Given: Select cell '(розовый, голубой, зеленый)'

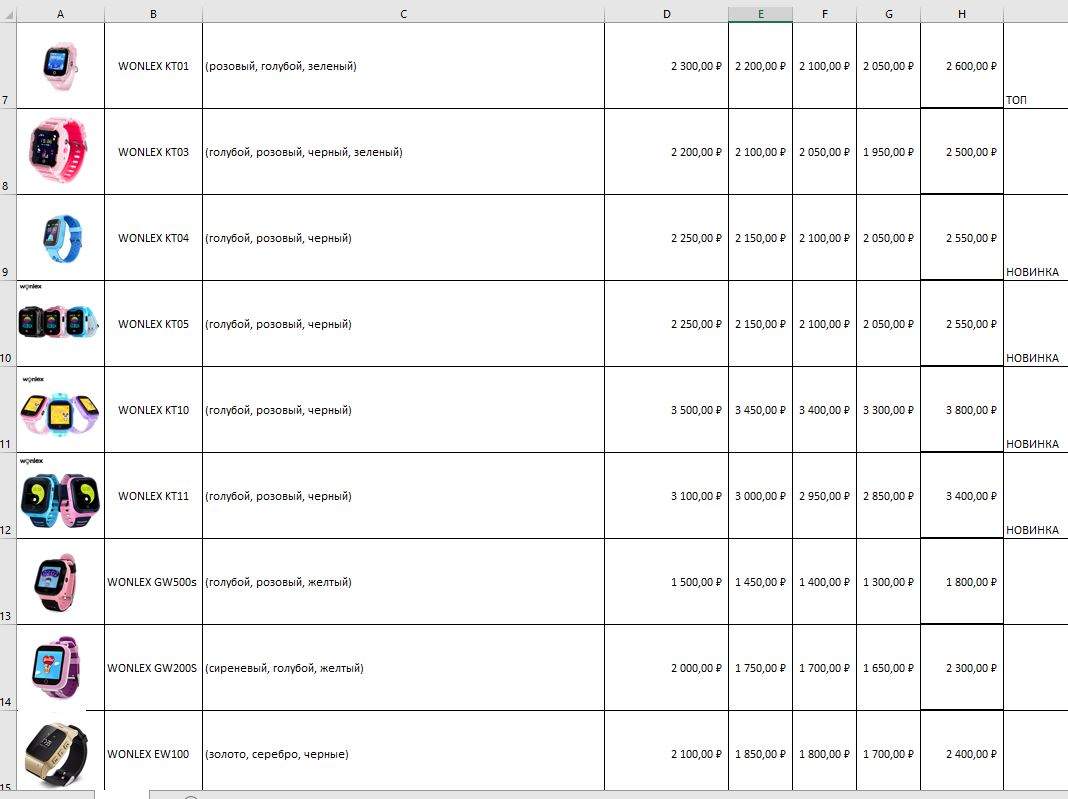Looking at the screenshot, I should pos(403,65).
